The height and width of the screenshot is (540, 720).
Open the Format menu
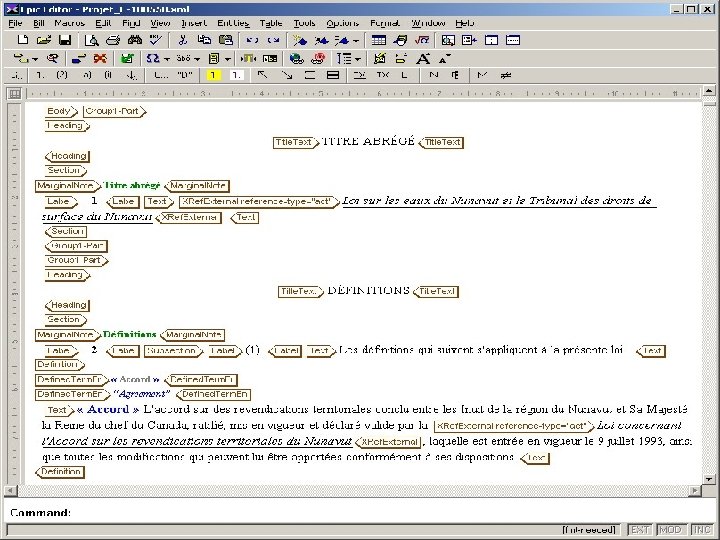385,23
